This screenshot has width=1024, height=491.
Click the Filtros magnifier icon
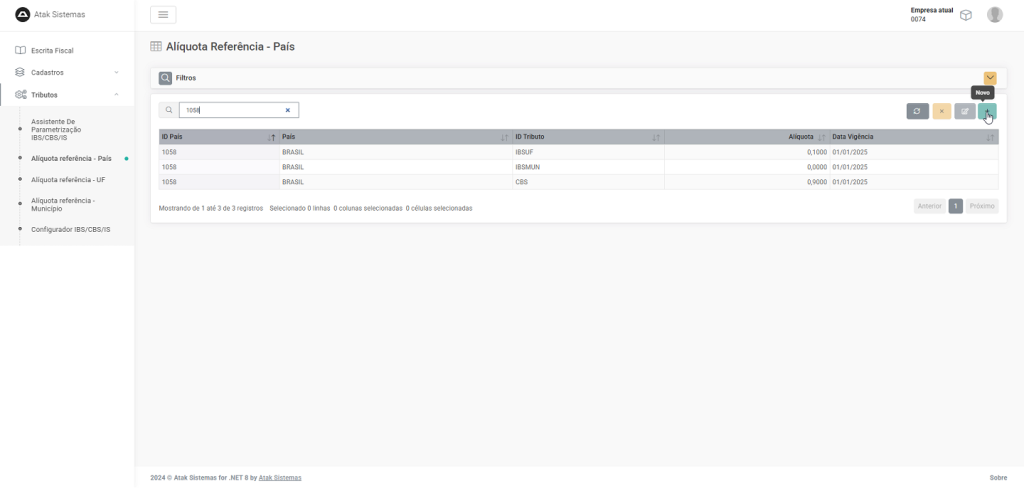point(165,77)
